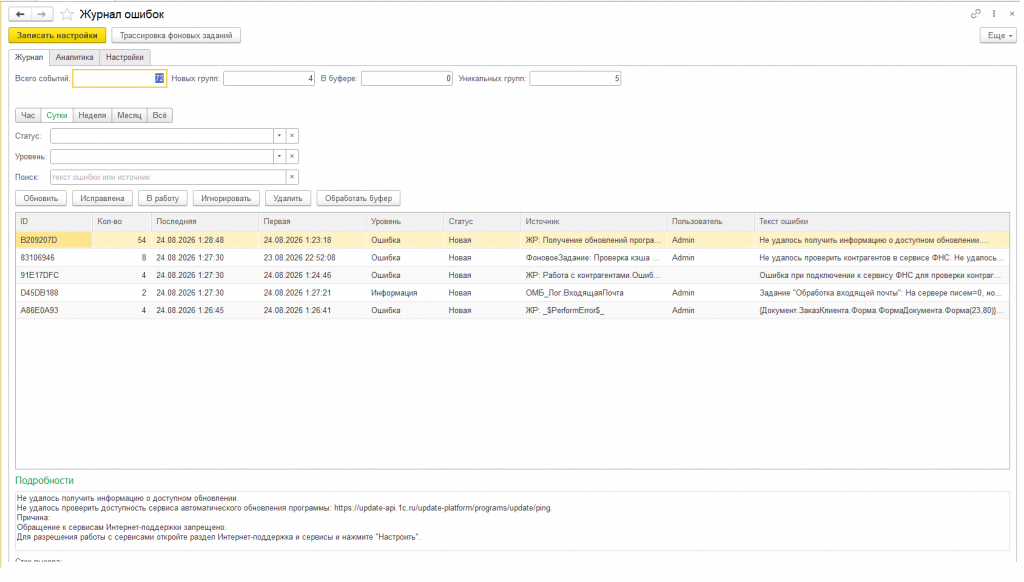Image resolution: width=1024 pixels, height=582 pixels.
Task: Mark as Исправлена
Action: coord(102,199)
